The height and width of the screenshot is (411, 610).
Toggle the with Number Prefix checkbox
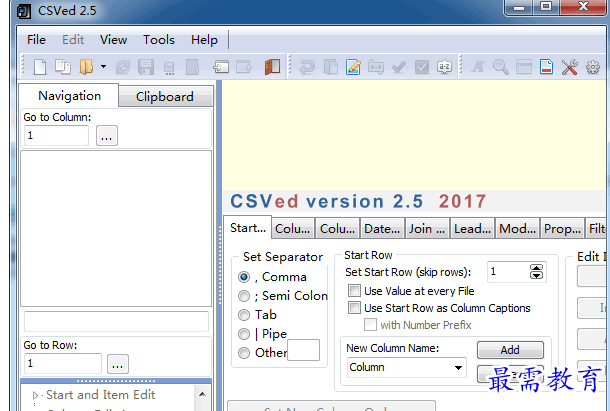[x=370, y=325]
